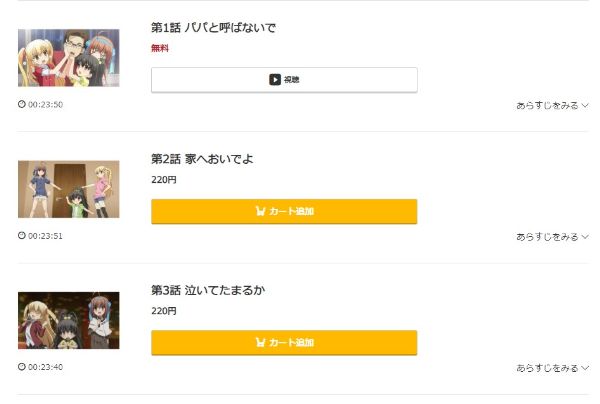Click the 00:23:51 duration text
The height and width of the screenshot is (404, 600).
coord(45,236)
